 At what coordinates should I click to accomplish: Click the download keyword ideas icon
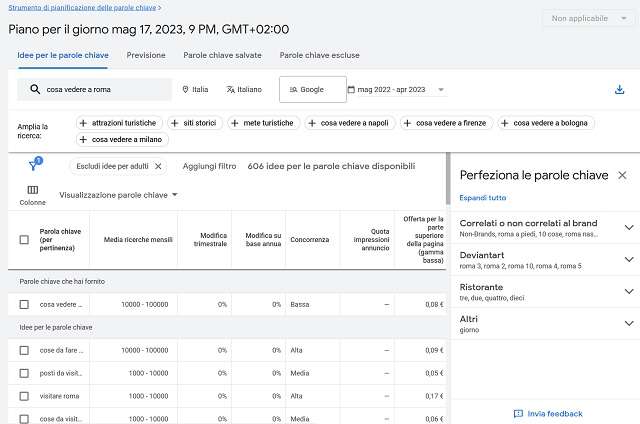(x=619, y=90)
